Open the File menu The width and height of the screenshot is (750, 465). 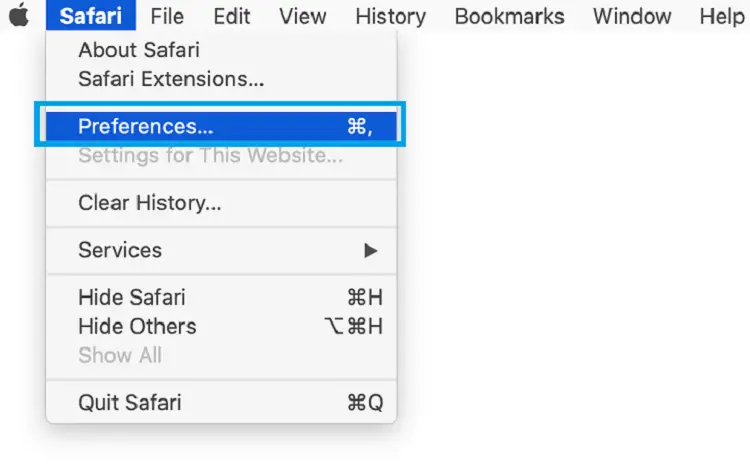(167, 16)
